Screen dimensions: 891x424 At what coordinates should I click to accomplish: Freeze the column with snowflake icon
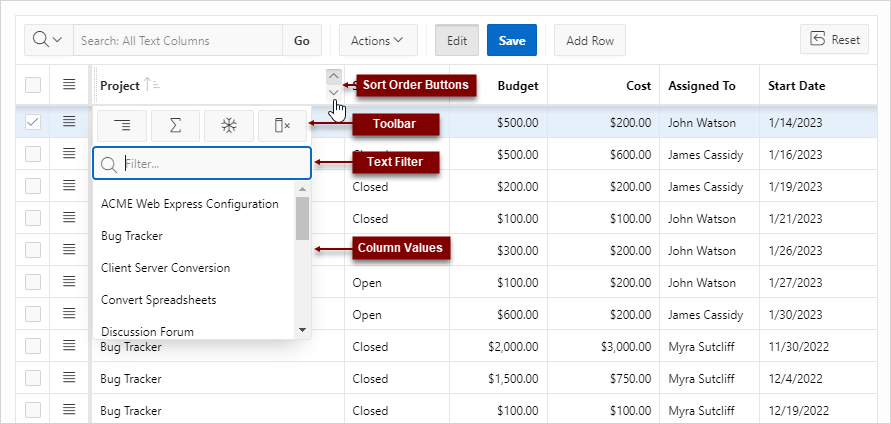point(229,125)
